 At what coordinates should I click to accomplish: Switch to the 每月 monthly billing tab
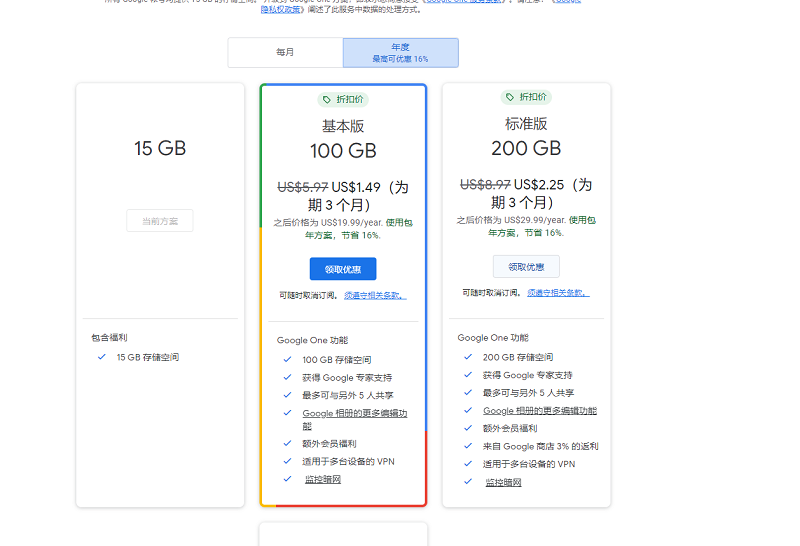coord(285,53)
